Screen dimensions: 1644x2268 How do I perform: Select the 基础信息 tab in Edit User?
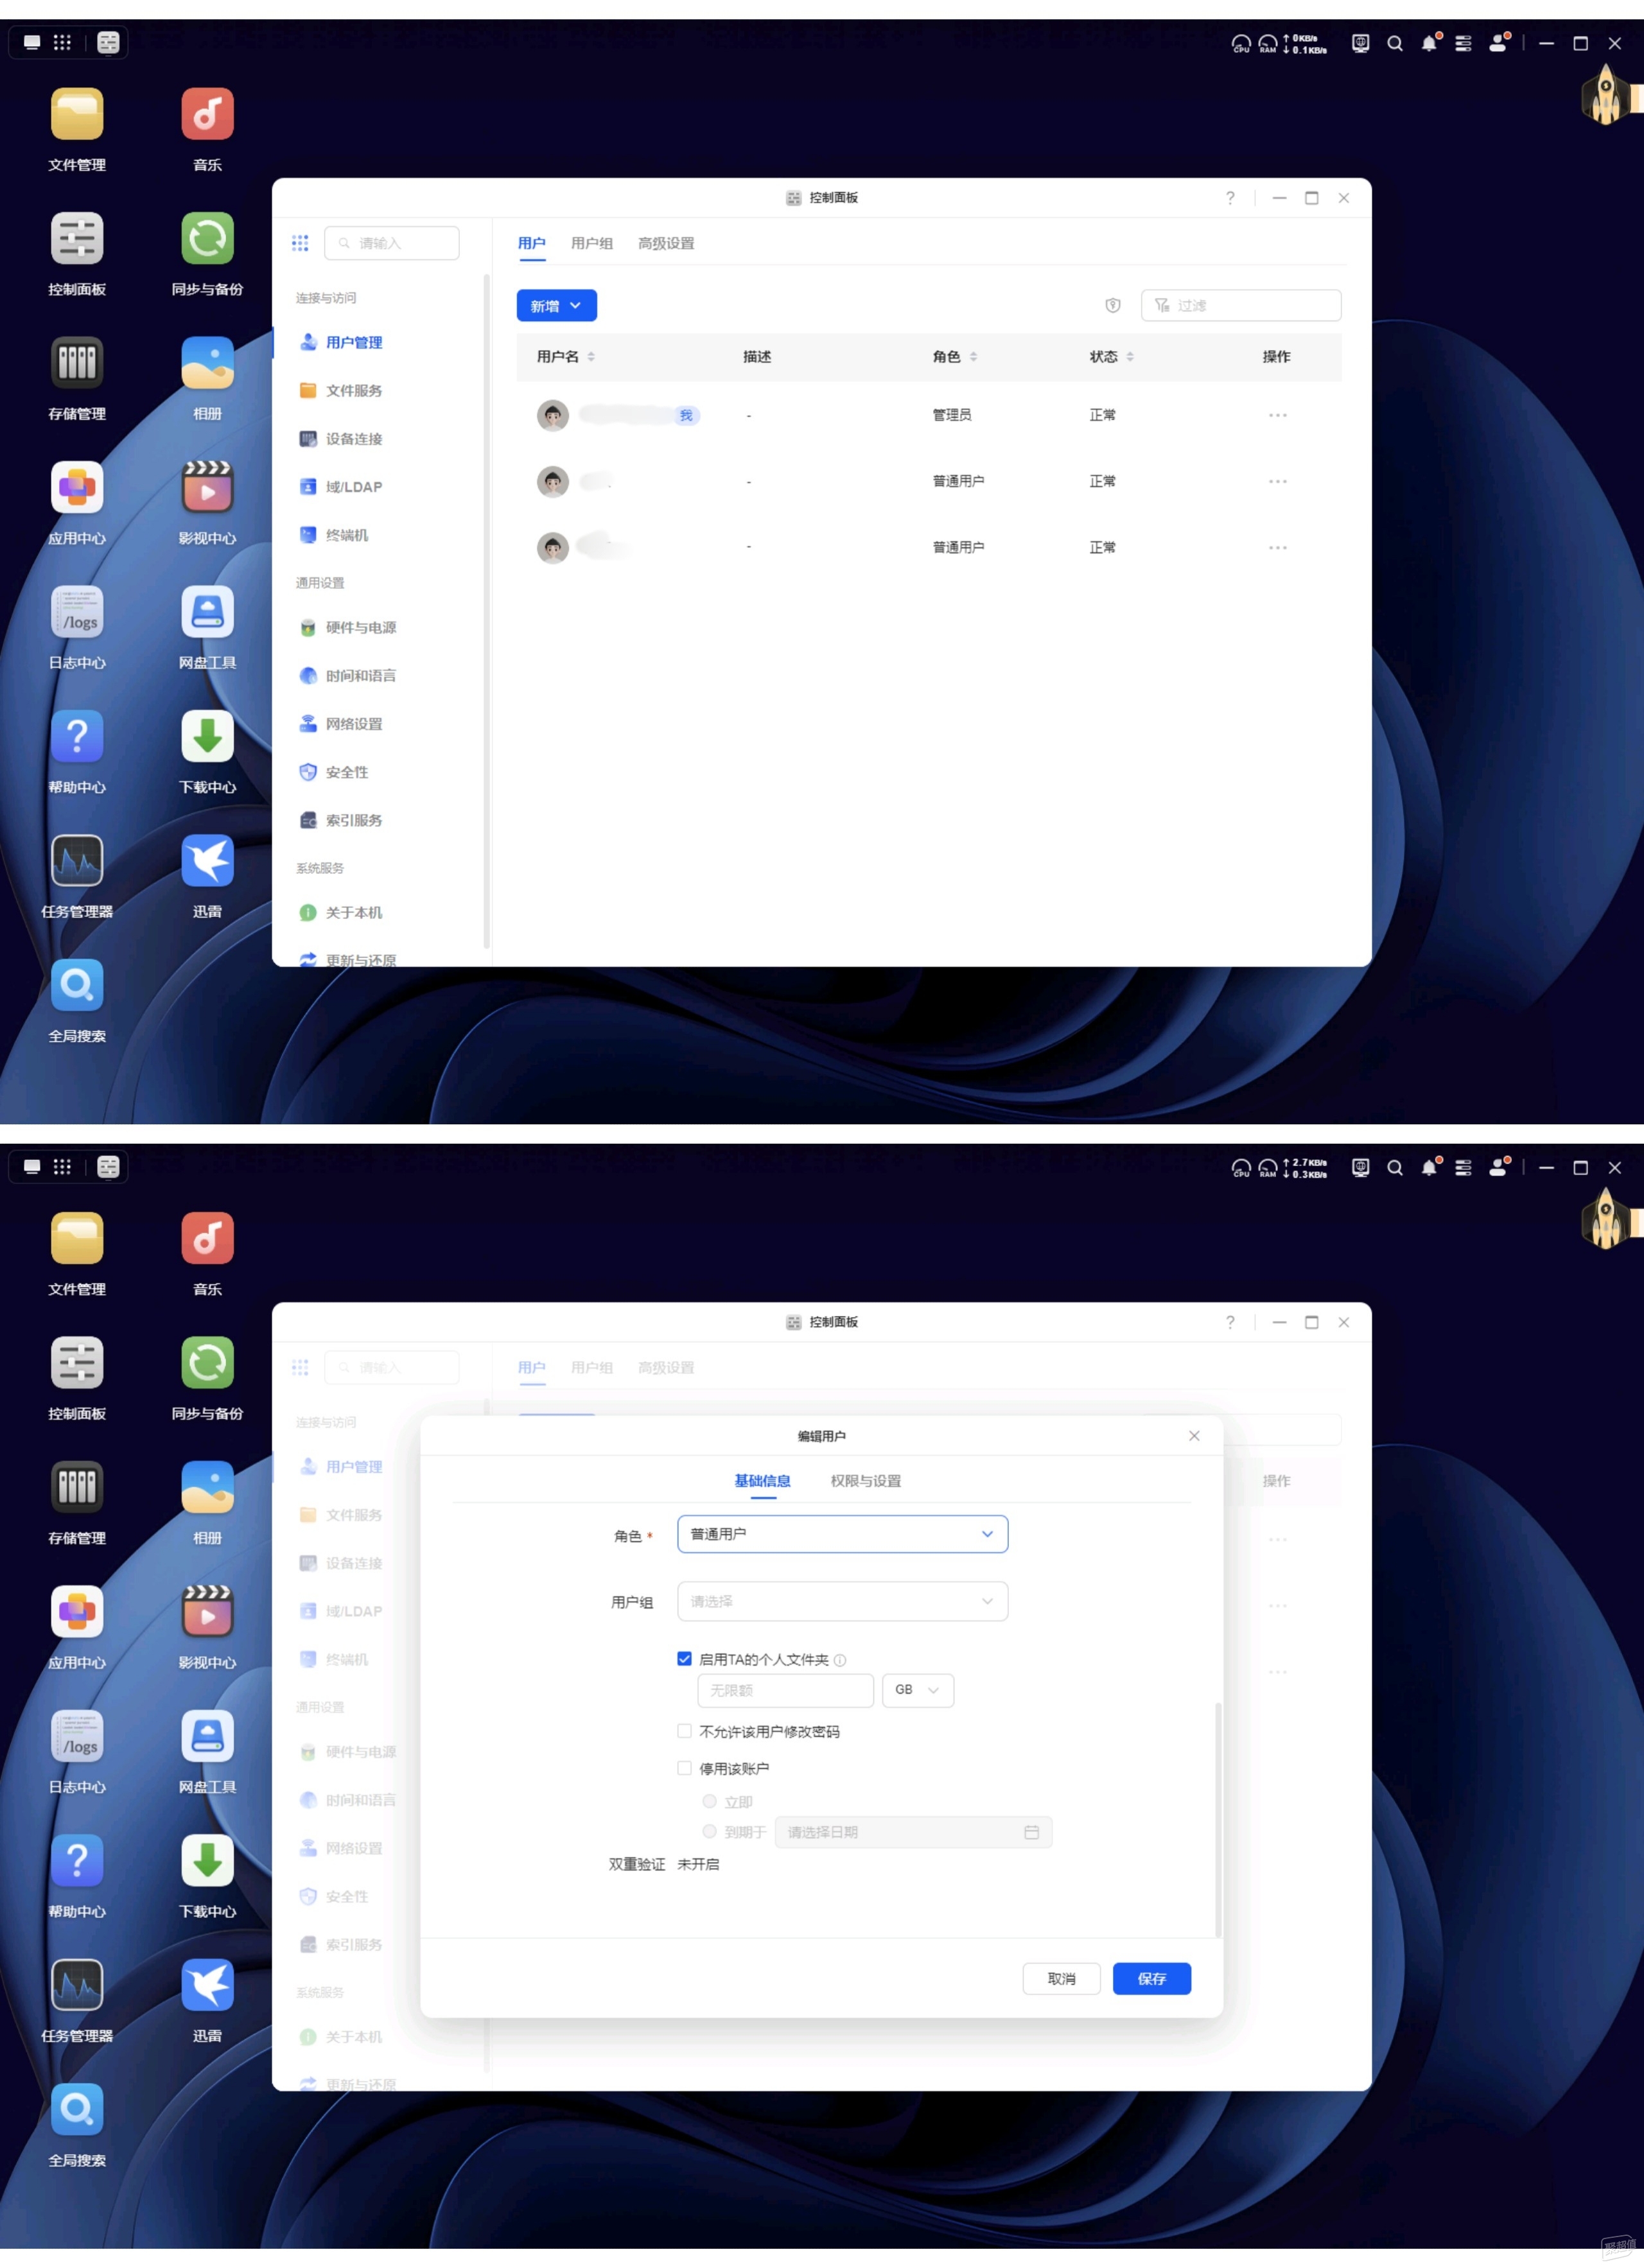tap(763, 1481)
